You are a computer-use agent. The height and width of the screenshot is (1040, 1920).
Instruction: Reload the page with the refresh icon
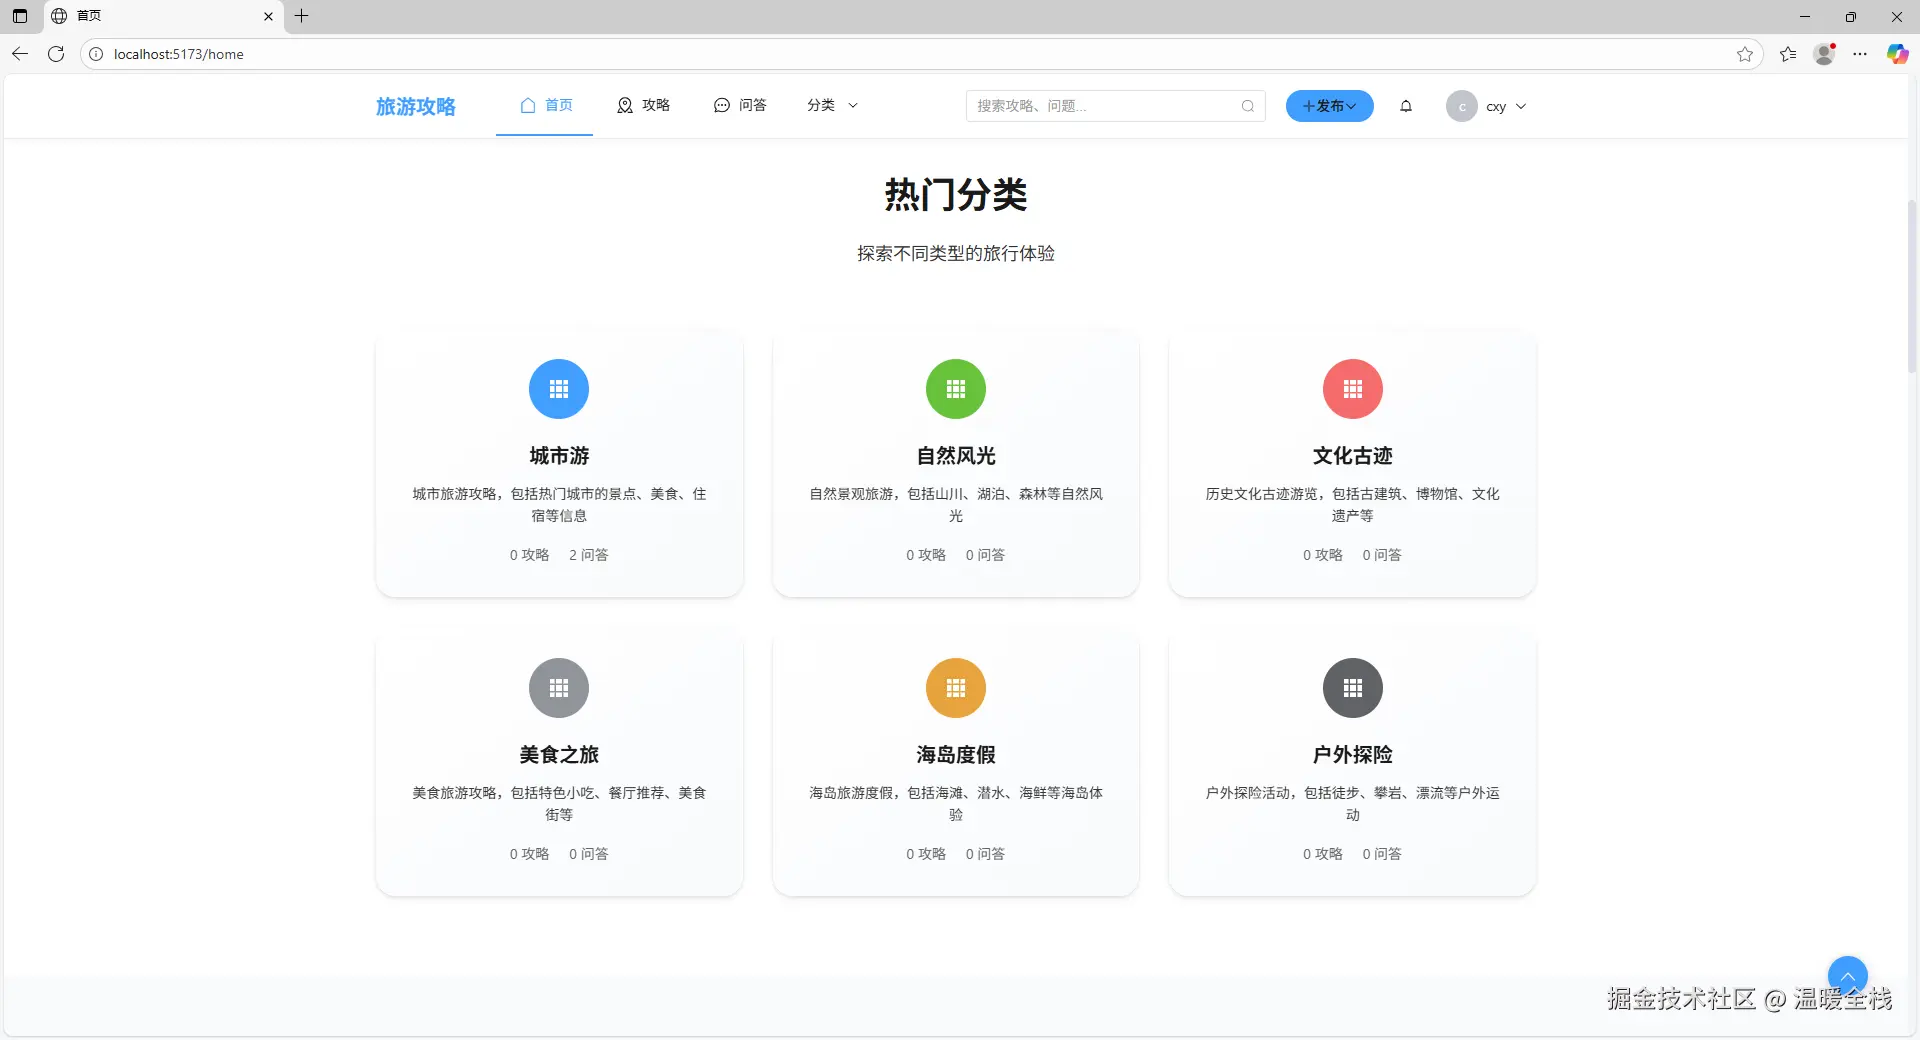point(56,54)
